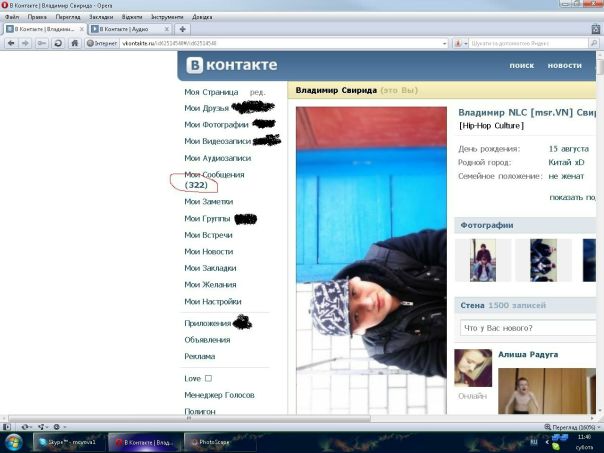Open the Інструменти menu
The image size is (604, 453).
click(167, 17)
